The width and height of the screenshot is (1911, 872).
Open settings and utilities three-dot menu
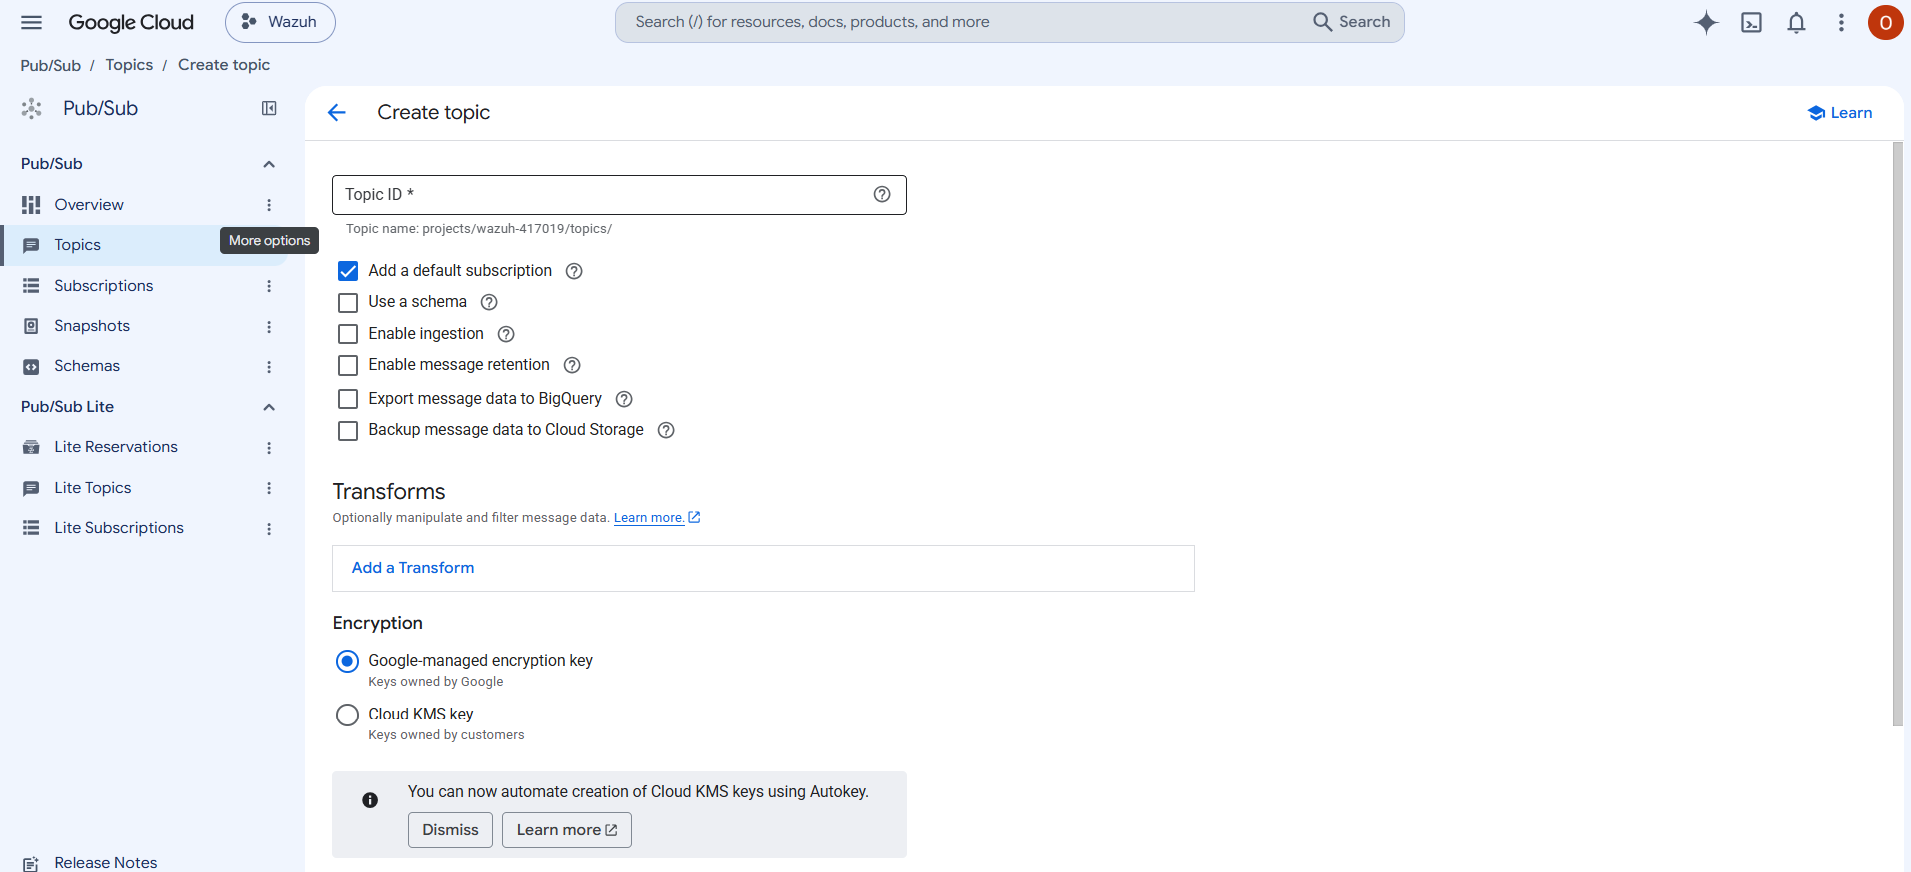pos(1841,22)
